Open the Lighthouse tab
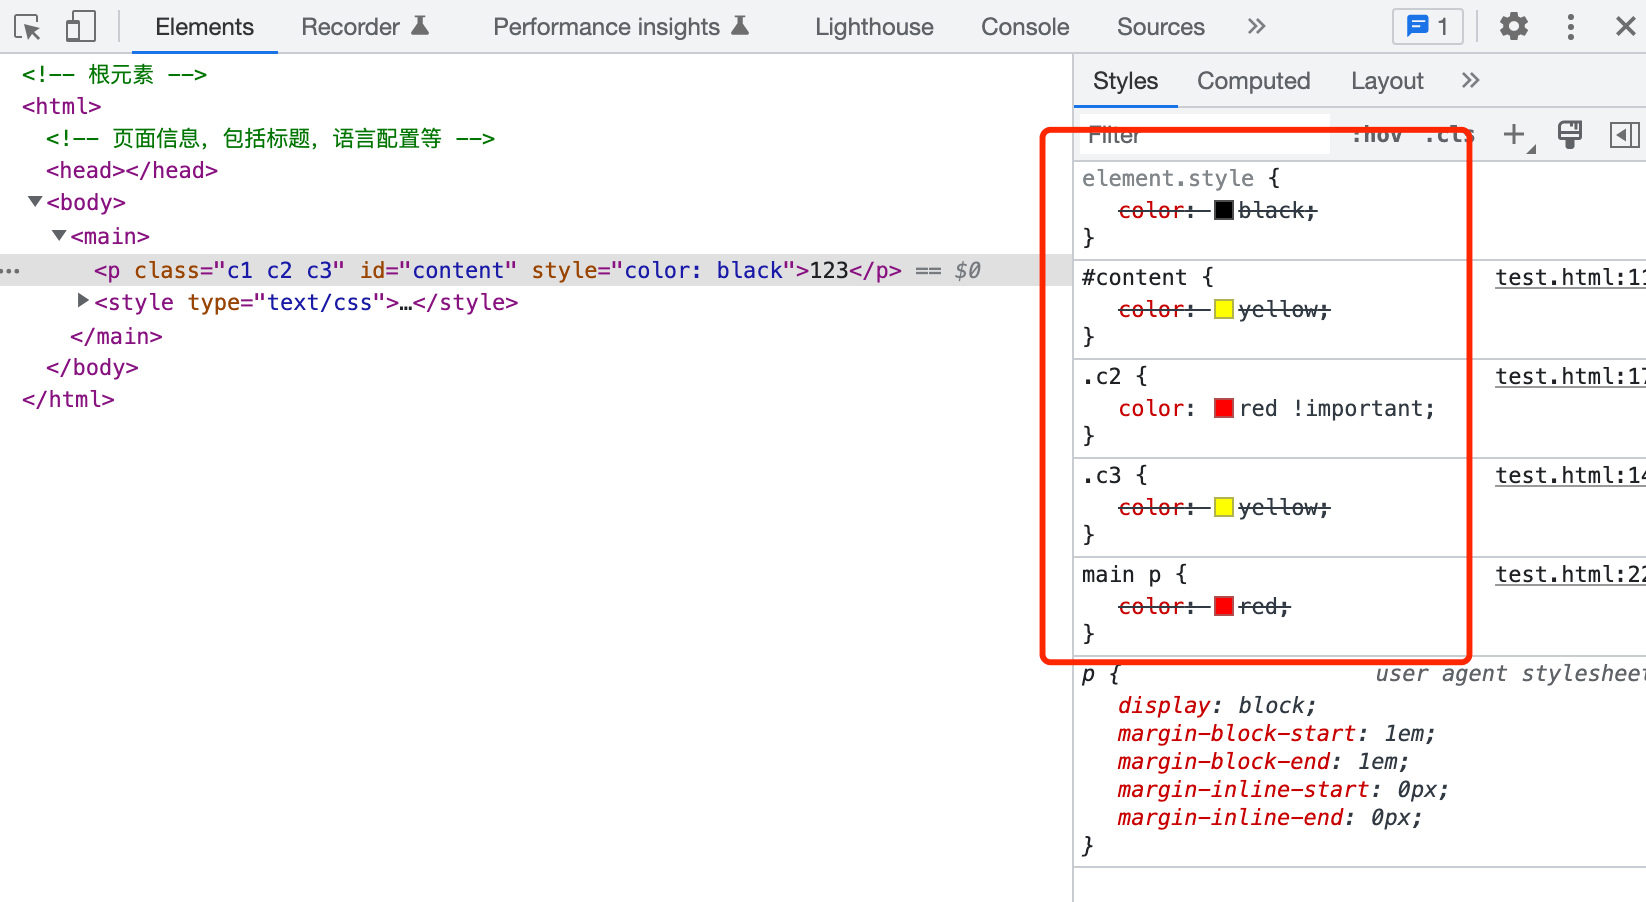 [874, 27]
